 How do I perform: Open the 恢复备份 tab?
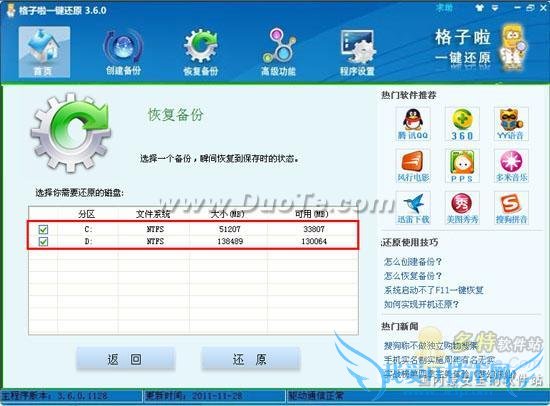(x=201, y=53)
